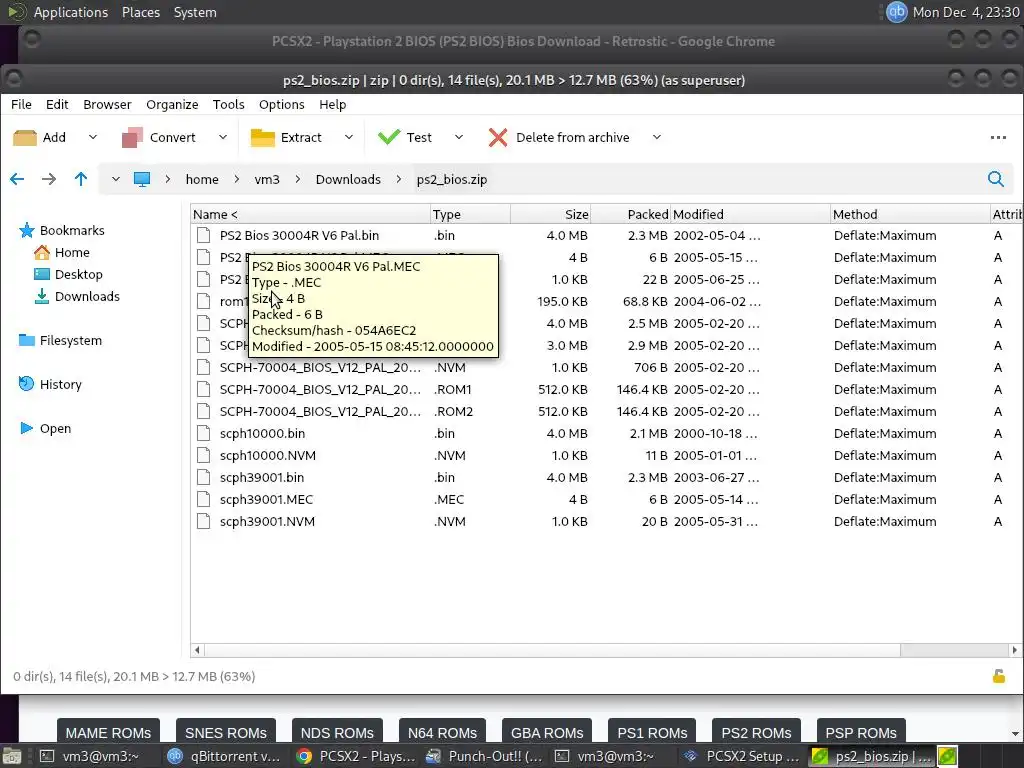Switch to the qBittorrent taskbar window
This screenshot has height=768, width=1024.
point(224,756)
